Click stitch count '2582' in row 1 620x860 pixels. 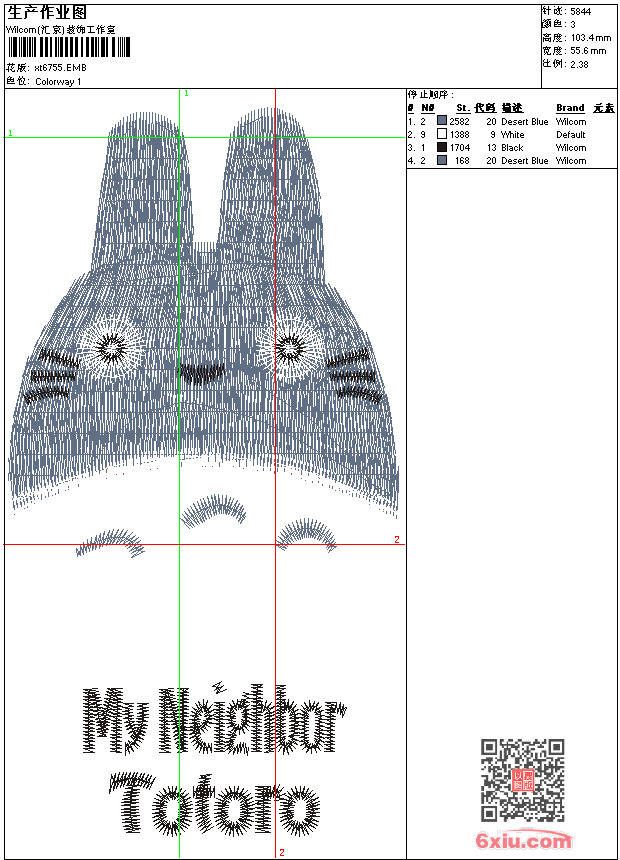coord(460,122)
